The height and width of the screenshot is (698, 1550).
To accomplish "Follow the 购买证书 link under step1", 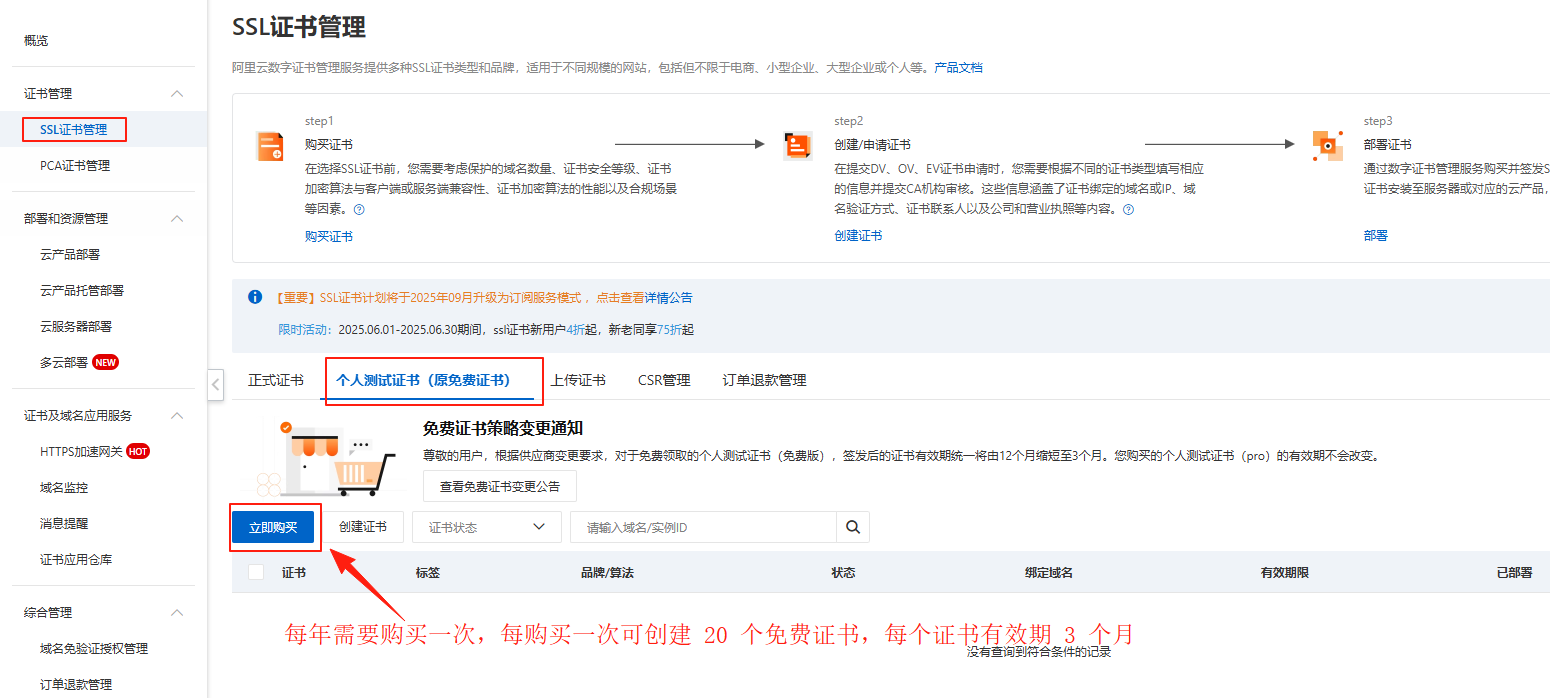I will pyautogui.click(x=329, y=237).
